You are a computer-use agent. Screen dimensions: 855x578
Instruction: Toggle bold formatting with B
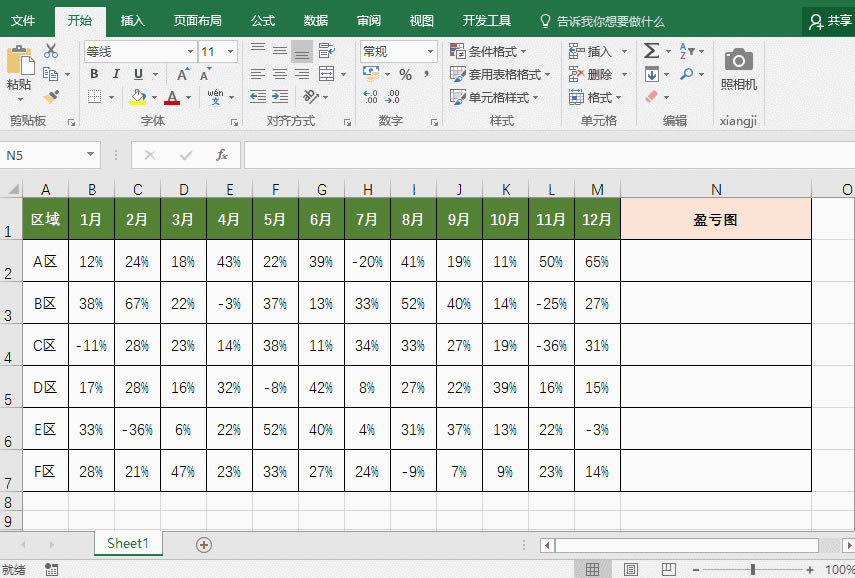(93, 74)
